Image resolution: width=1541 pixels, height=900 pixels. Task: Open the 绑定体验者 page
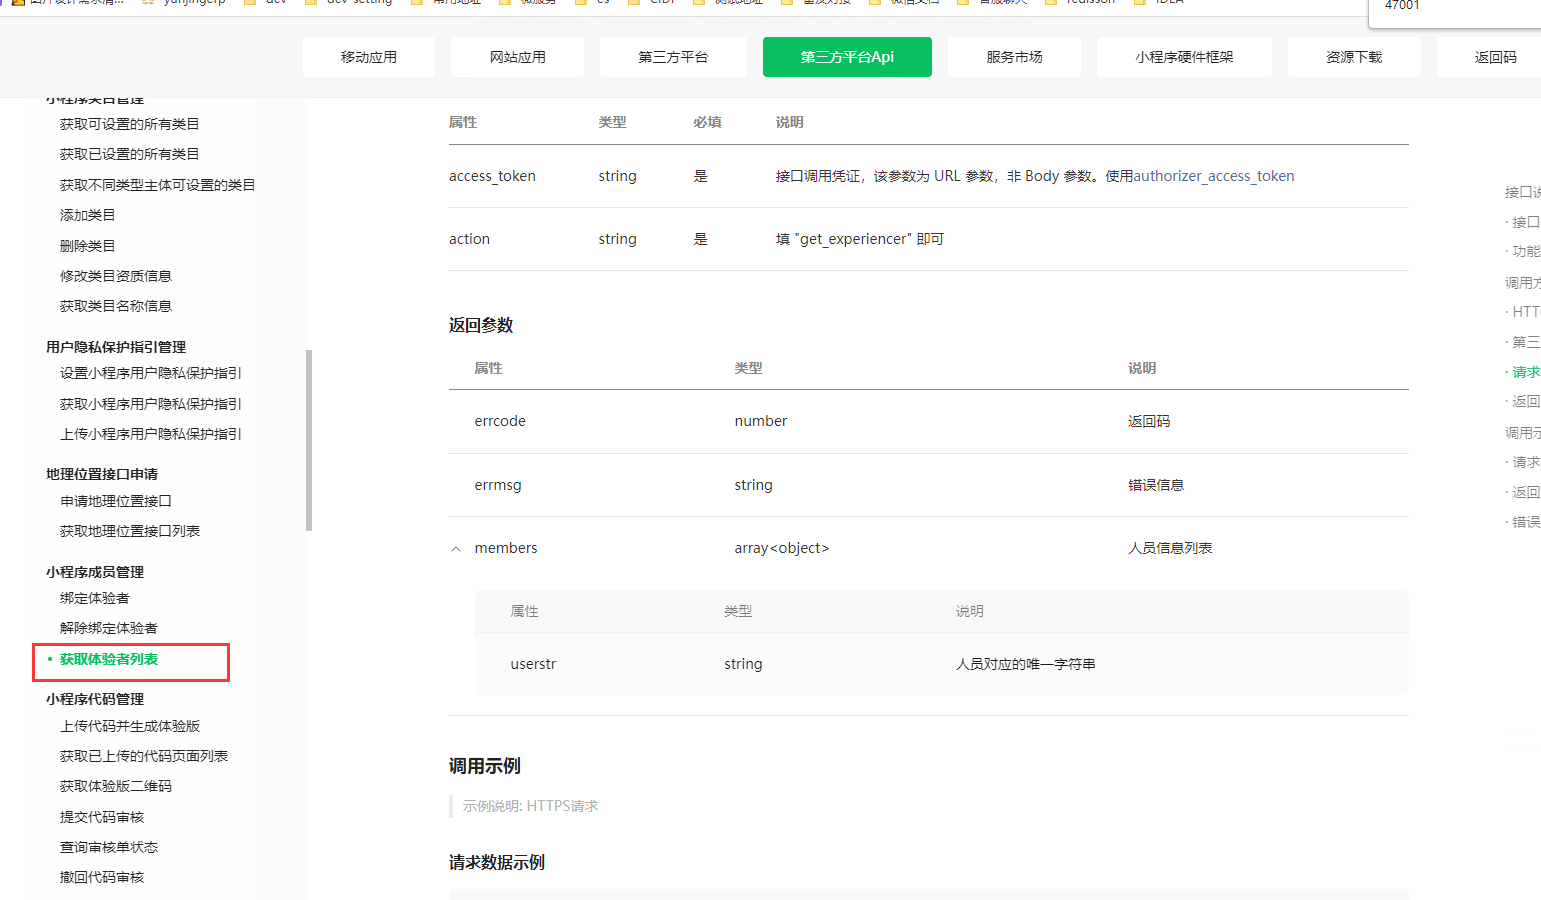pyautogui.click(x=95, y=598)
